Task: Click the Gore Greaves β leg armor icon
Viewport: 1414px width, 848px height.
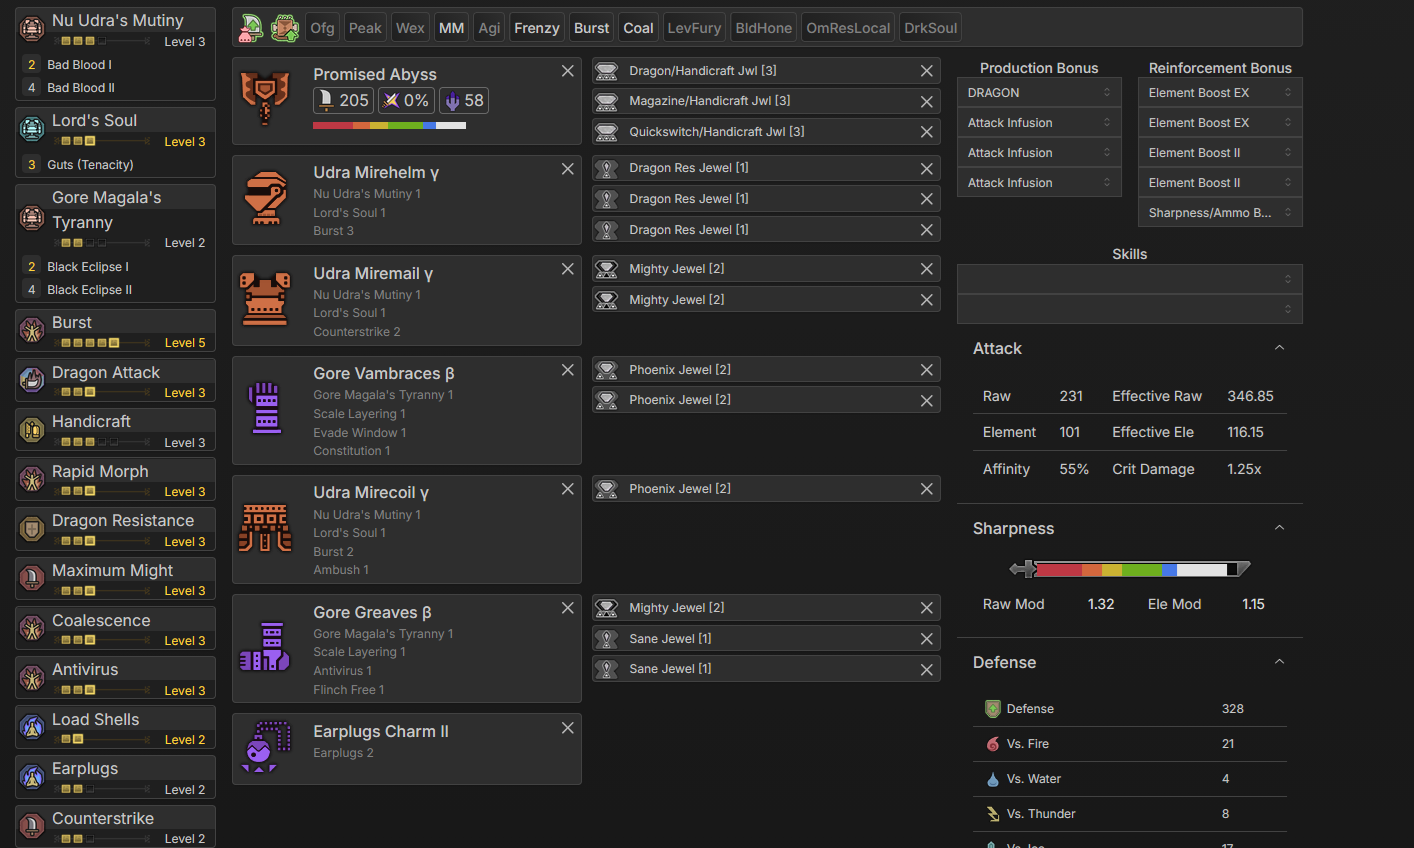Action: click(265, 647)
